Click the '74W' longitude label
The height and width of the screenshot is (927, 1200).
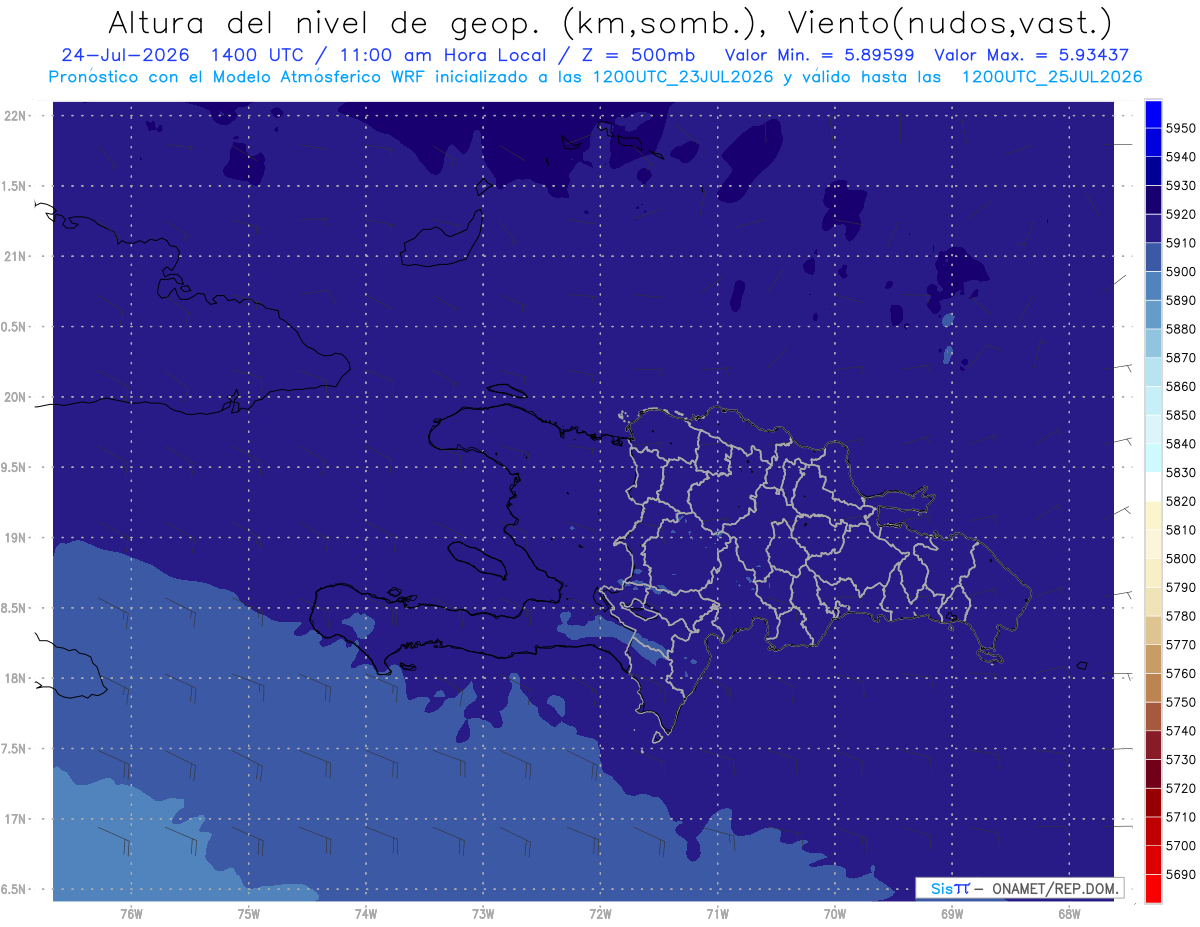(x=365, y=913)
